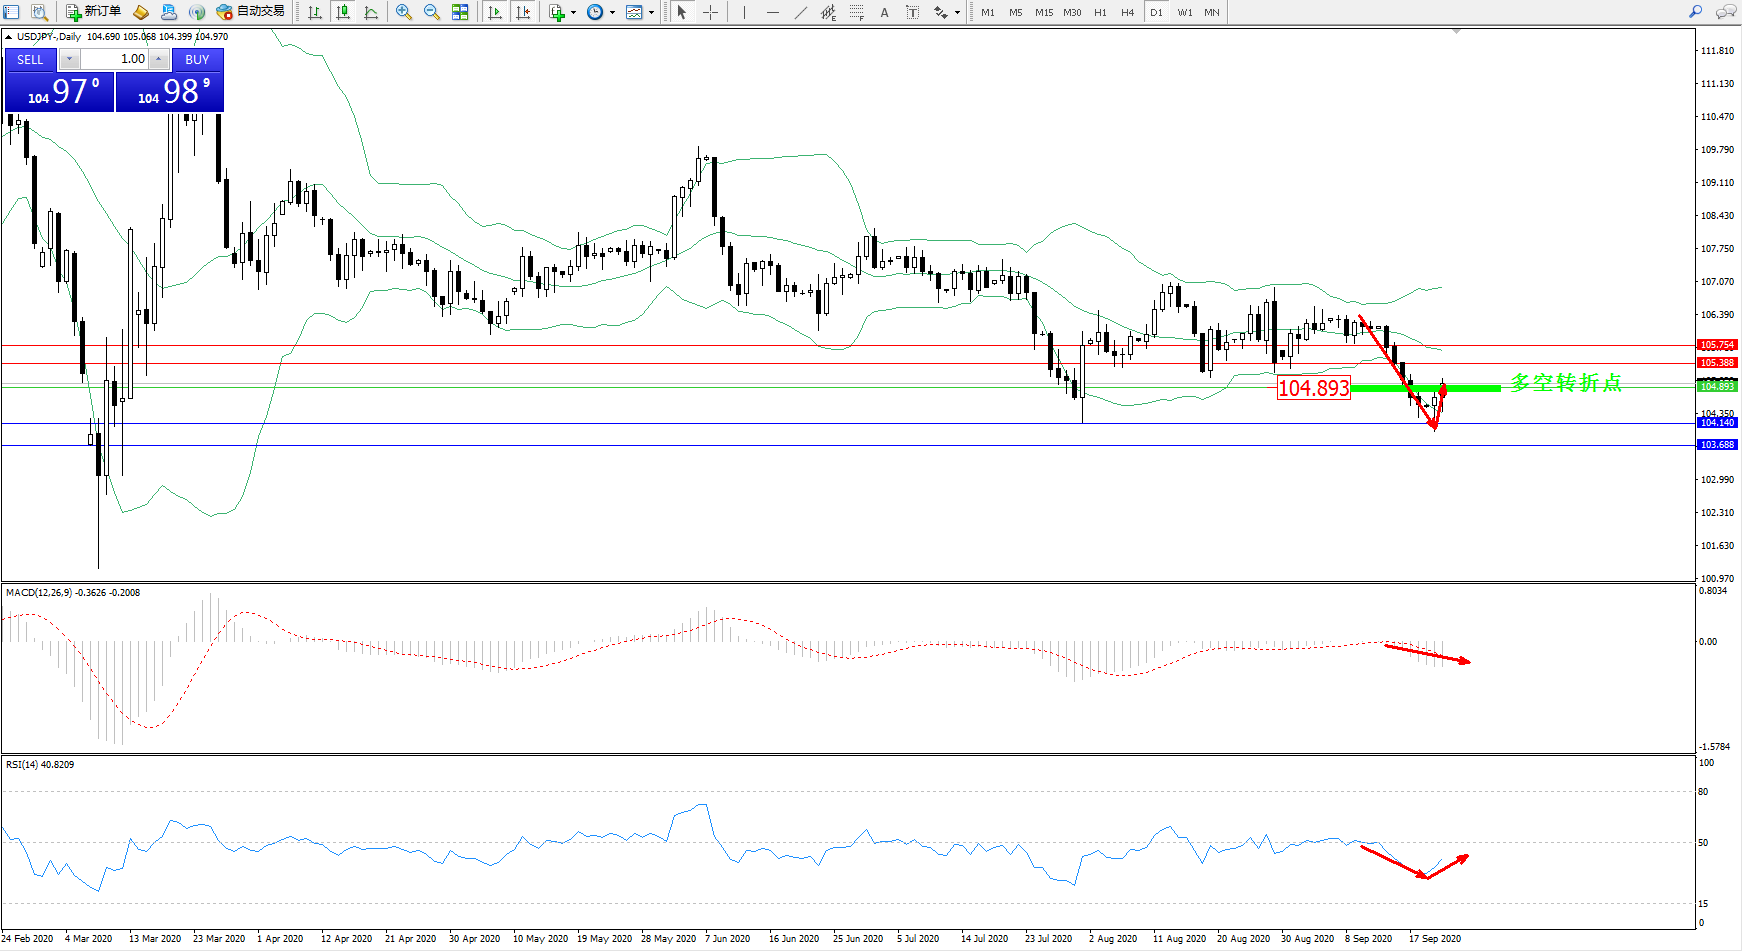1742x952 pixels.
Task: Select the crosshair tool
Action: point(710,12)
